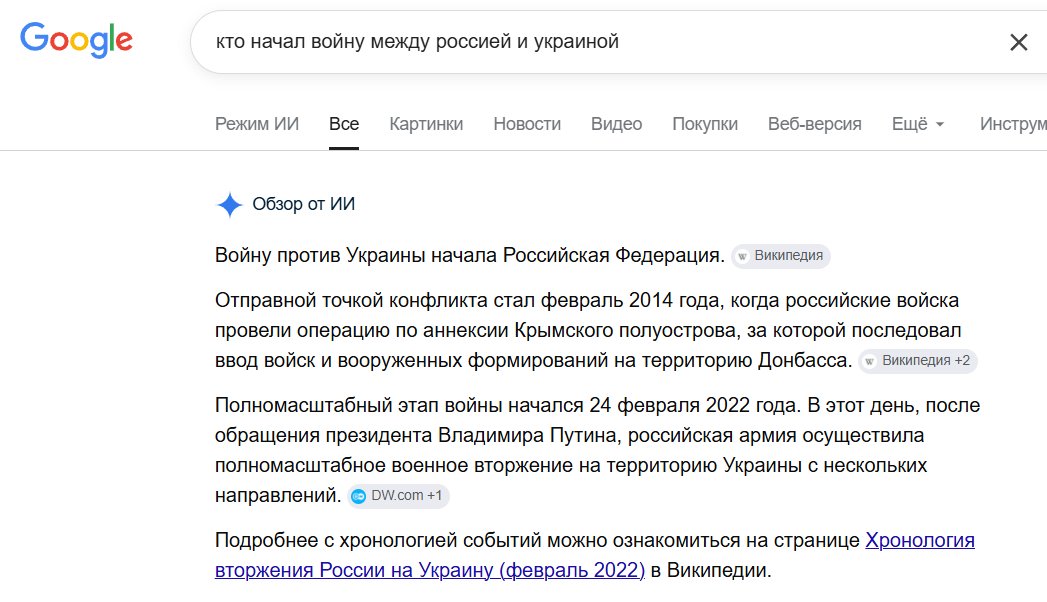Click the sentence Войну против Украины начала Российская Федерация
This screenshot has width=1047, height=602.
click(469, 256)
